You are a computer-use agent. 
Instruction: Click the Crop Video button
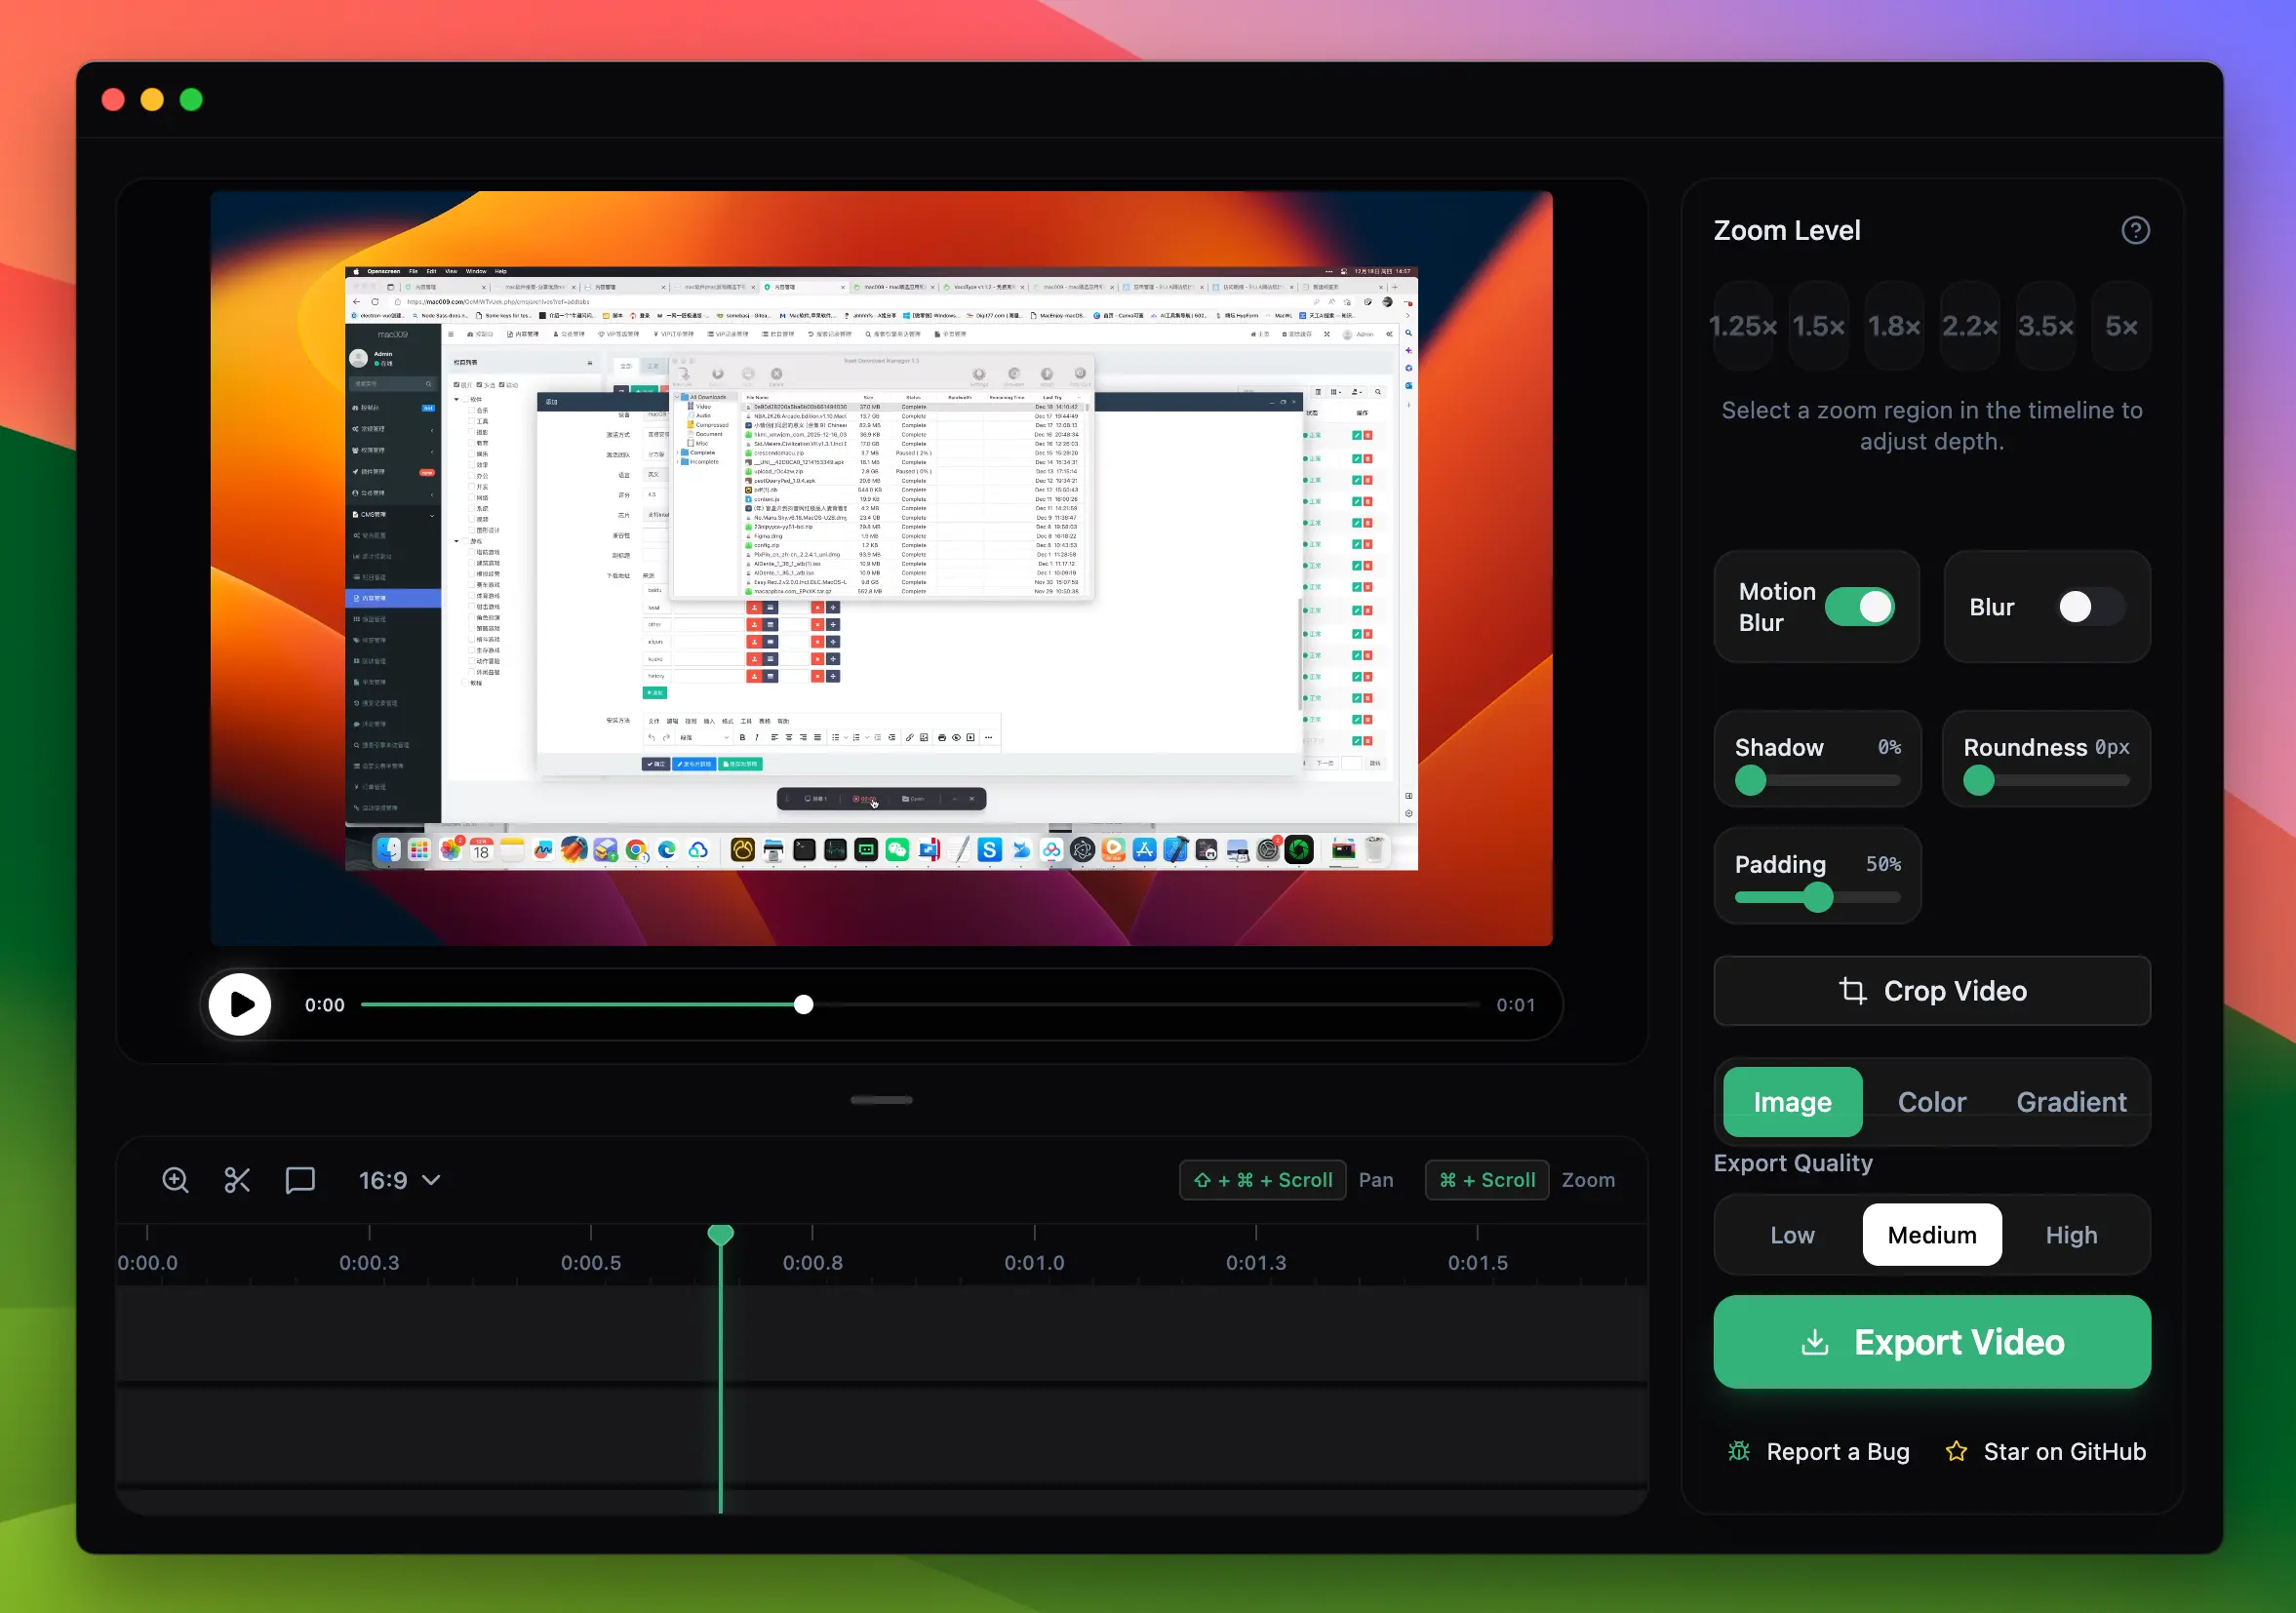(x=1931, y=991)
